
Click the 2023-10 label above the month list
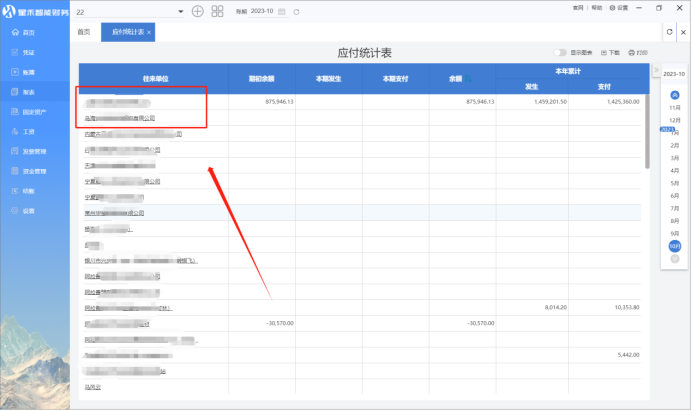[x=674, y=74]
